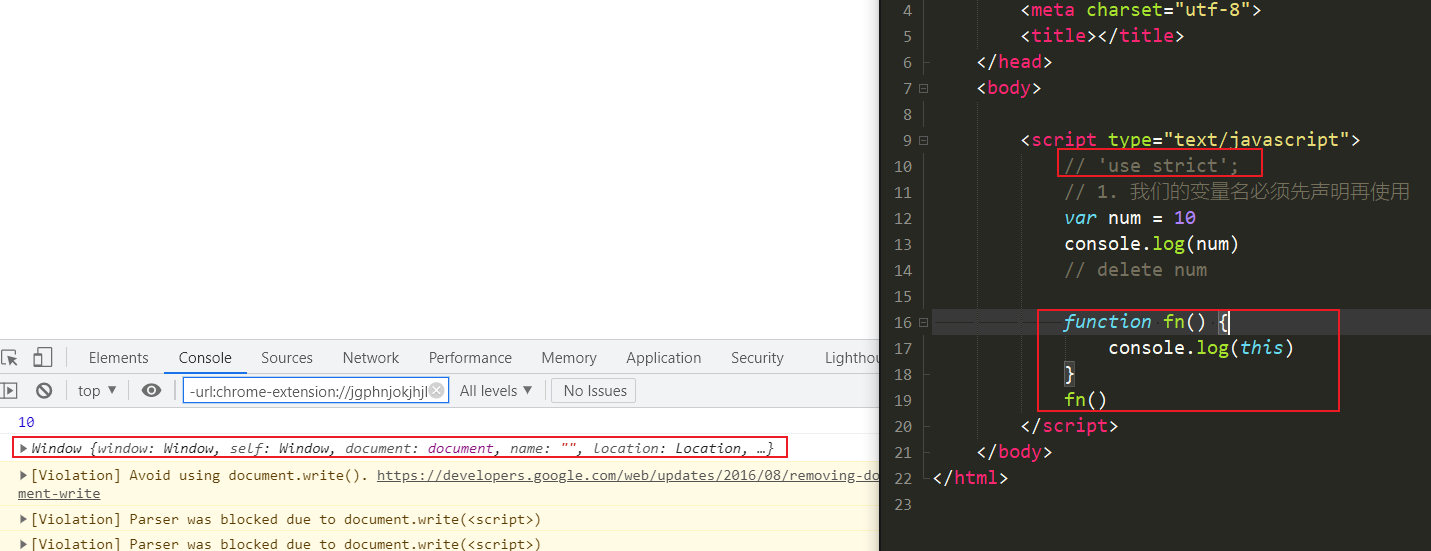Expand the first Parser was blocked violation
The width and height of the screenshot is (1431, 551).
(24, 519)
